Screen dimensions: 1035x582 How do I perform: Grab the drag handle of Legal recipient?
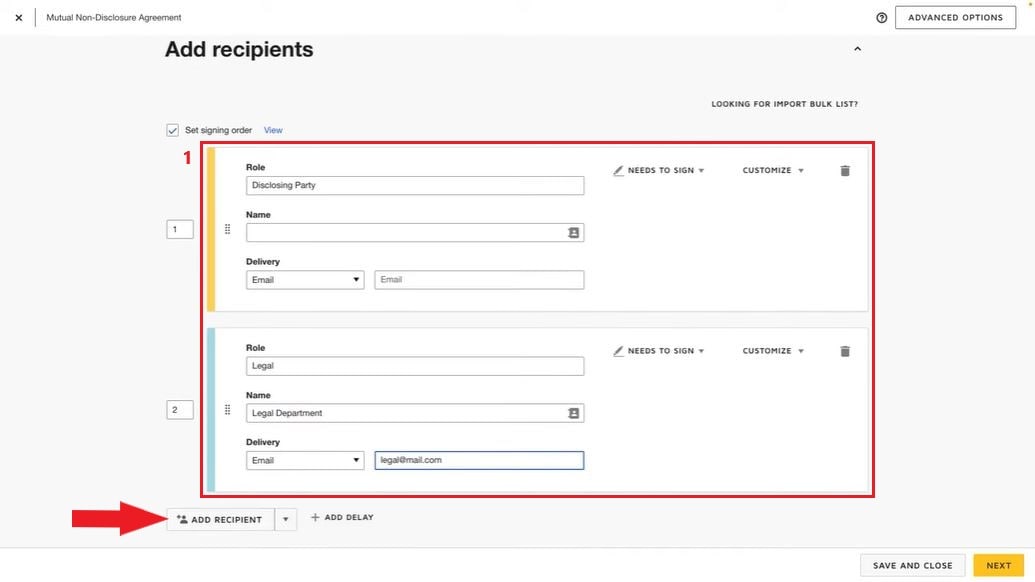coord(227,410)
